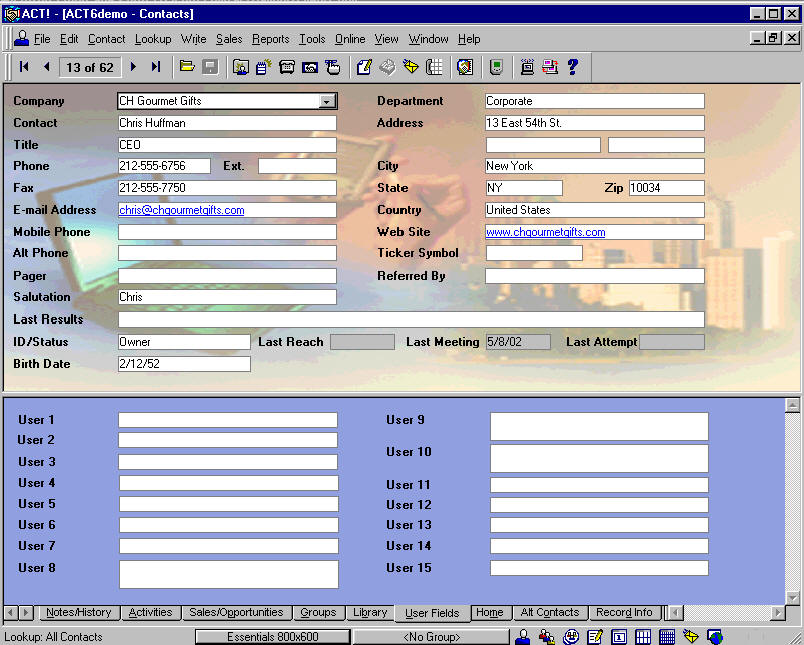Screen dimensions: 804x645
Task: Open the Sales menu
Action: point(229,39)
